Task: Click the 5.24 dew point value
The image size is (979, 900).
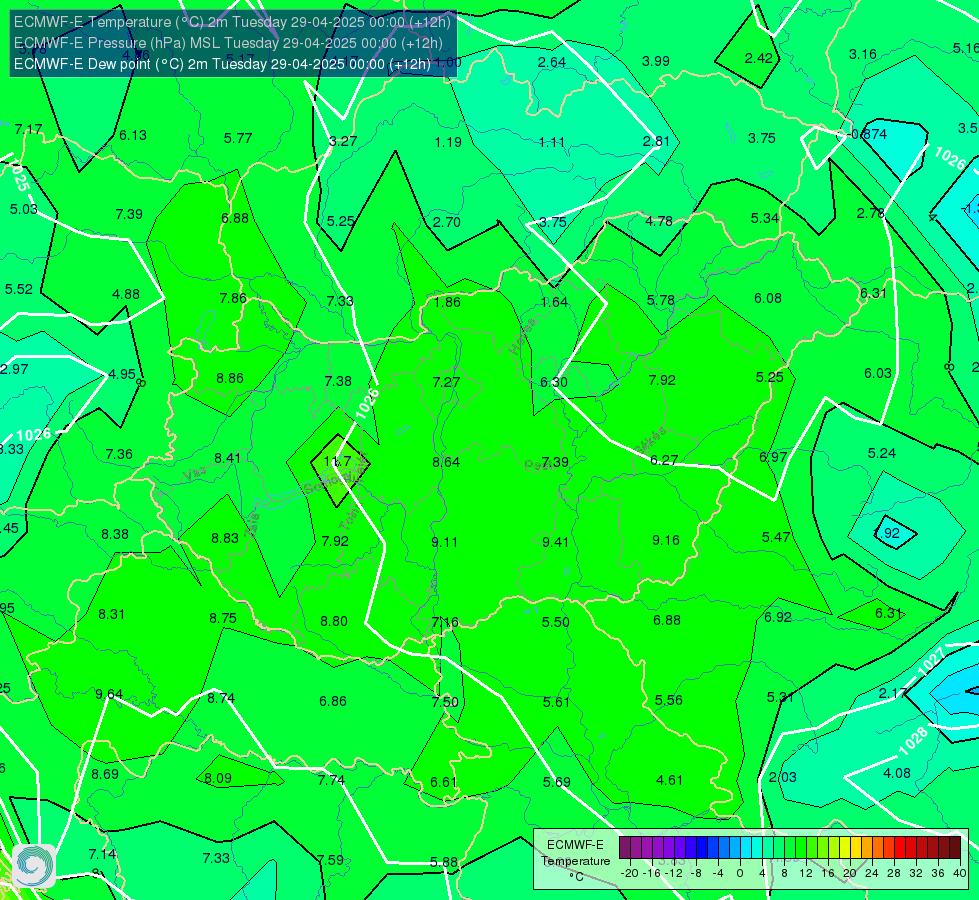Action: click(x=882, y=453)
